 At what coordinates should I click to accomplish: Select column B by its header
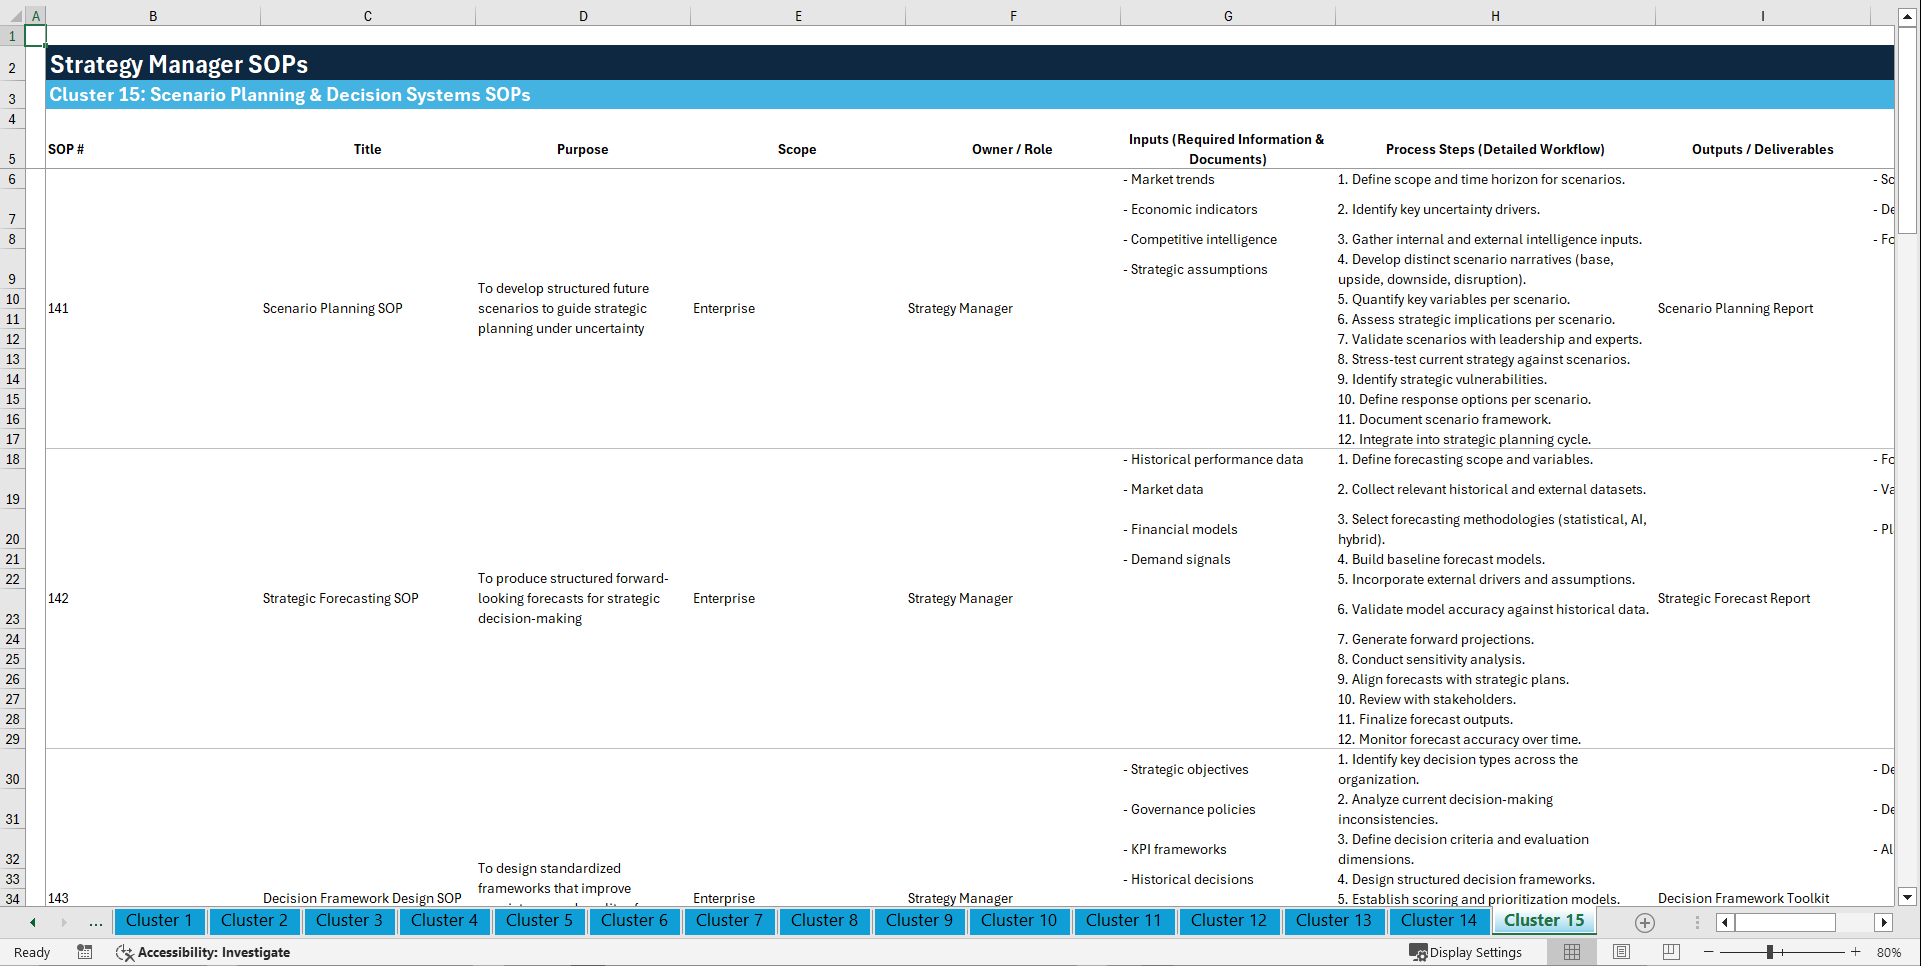click(153, 16)
